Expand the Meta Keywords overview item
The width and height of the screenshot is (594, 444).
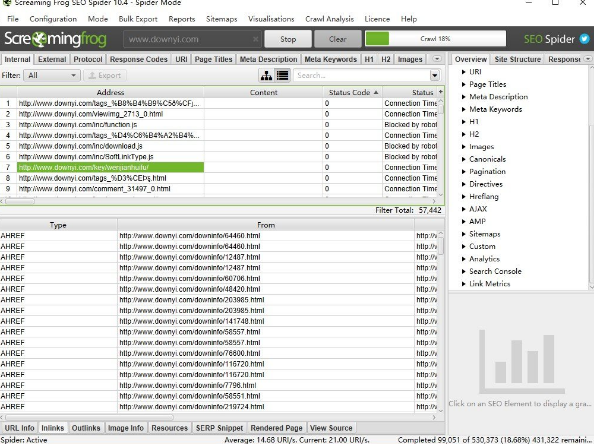[463, 109]
